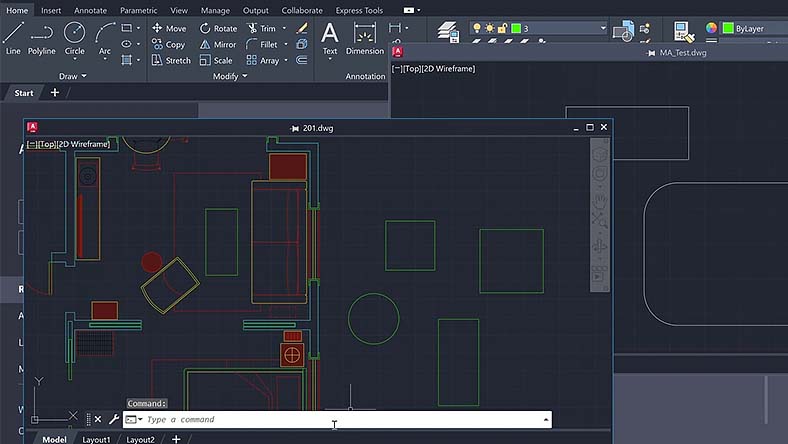The image size is (788, 444).
Task: Click the [Top] view control label
Action: 48,145
